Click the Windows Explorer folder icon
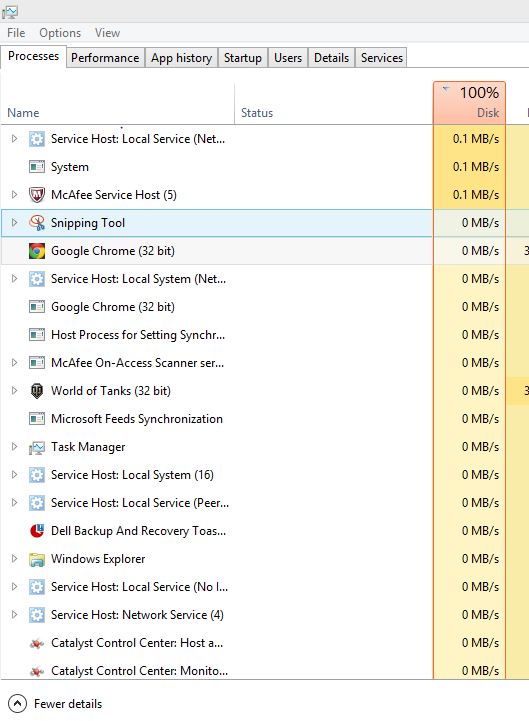529x721 pixels. [x=37, y=559]
